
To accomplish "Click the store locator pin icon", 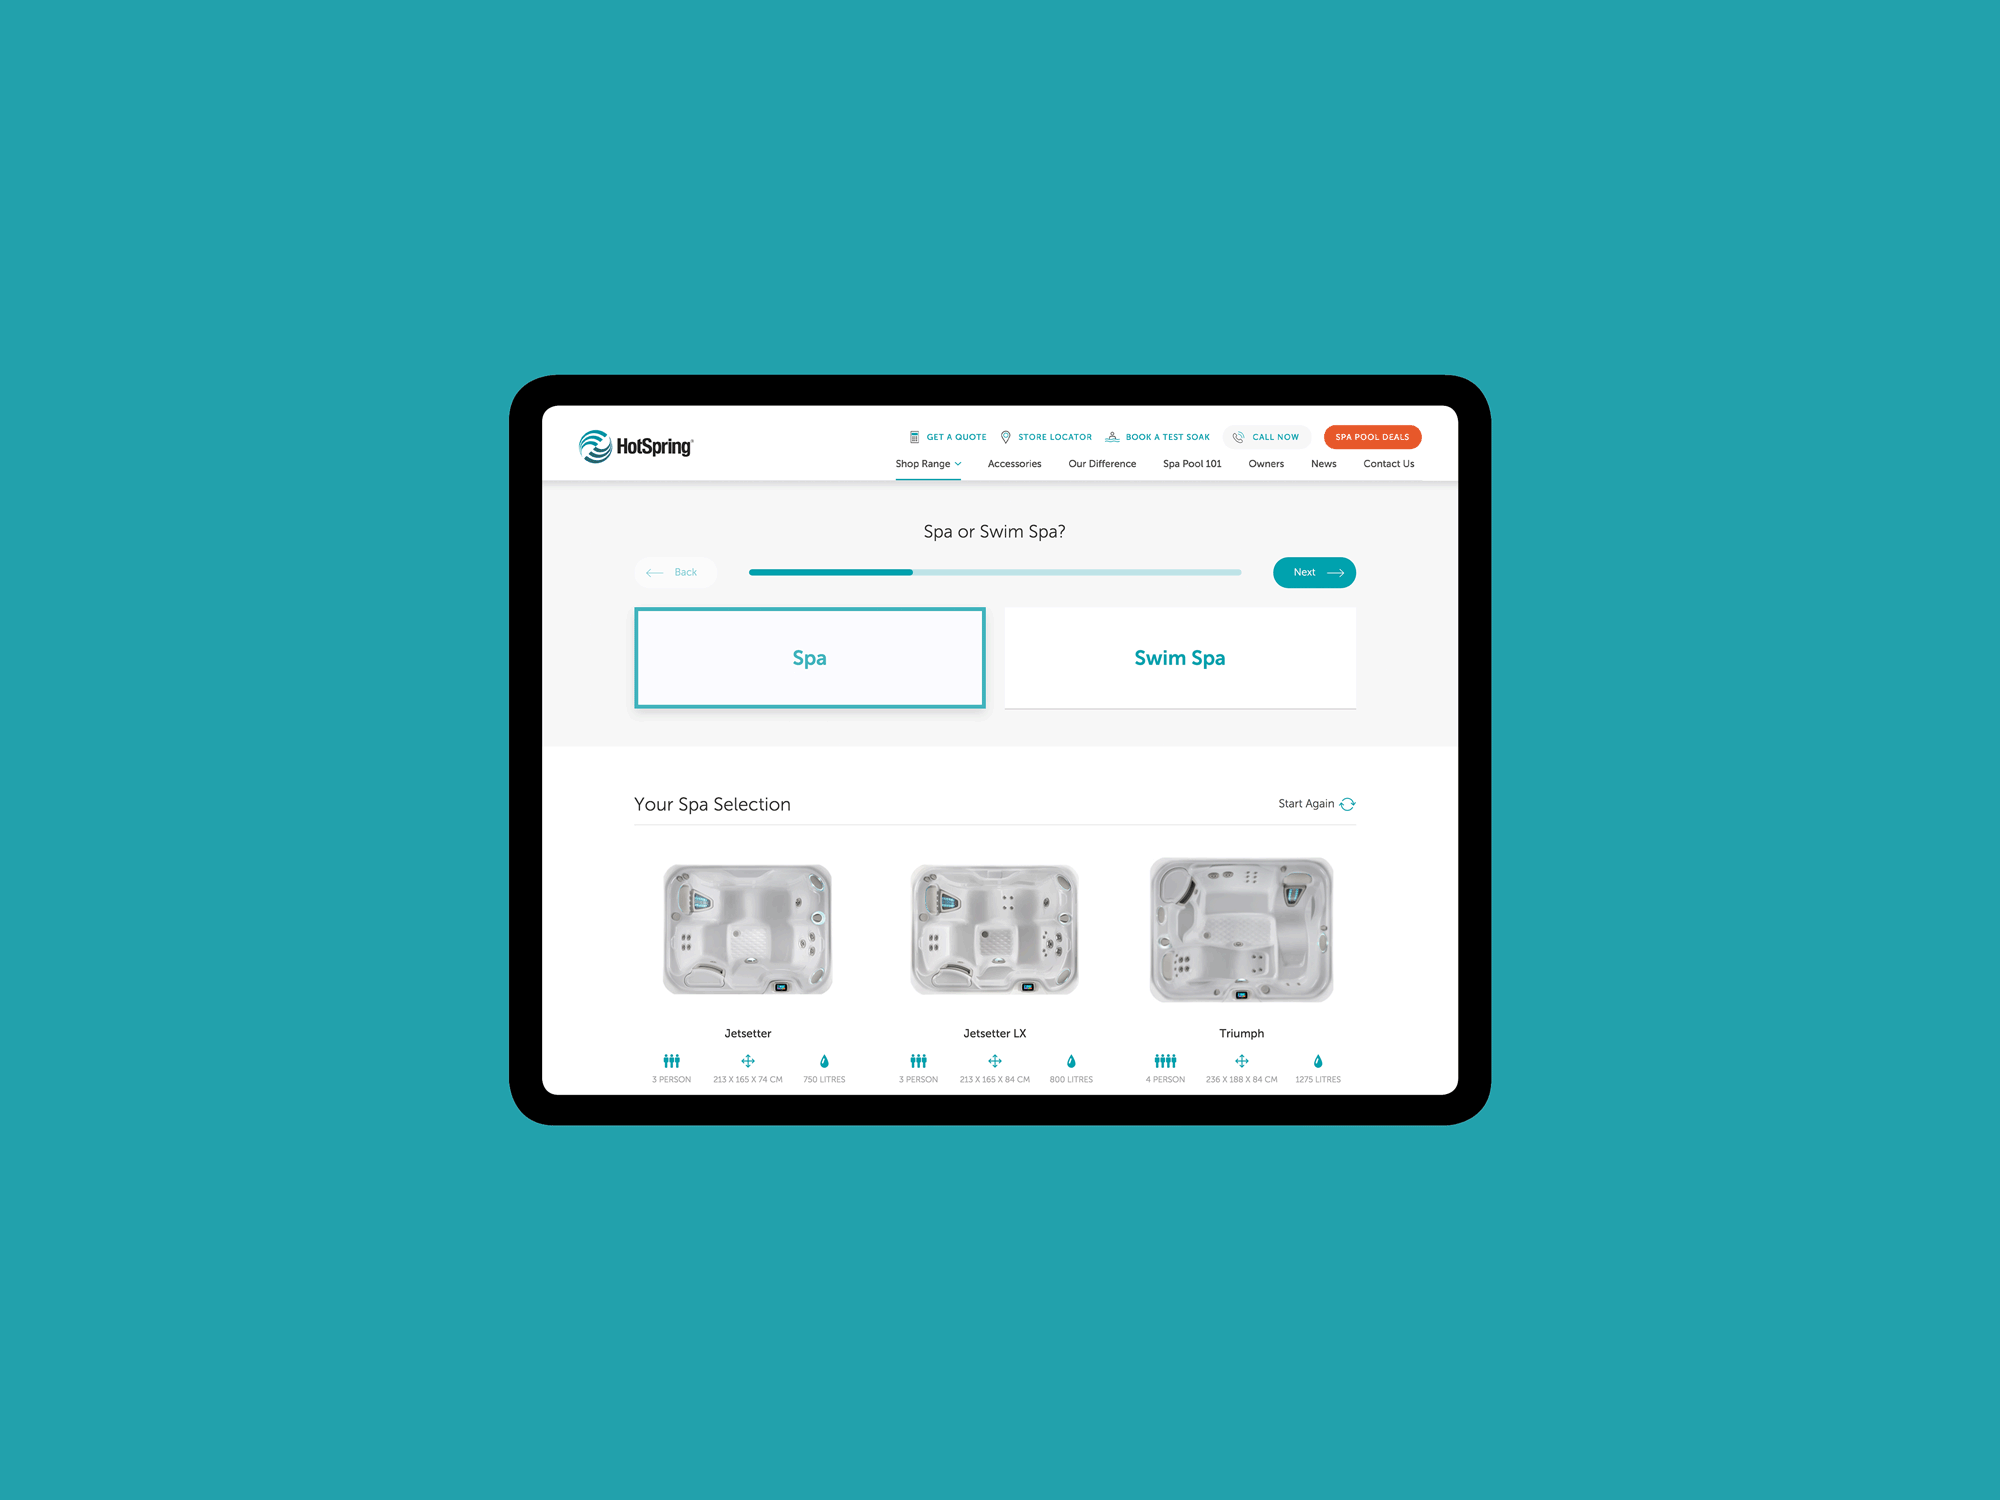I will [1003, 438].
